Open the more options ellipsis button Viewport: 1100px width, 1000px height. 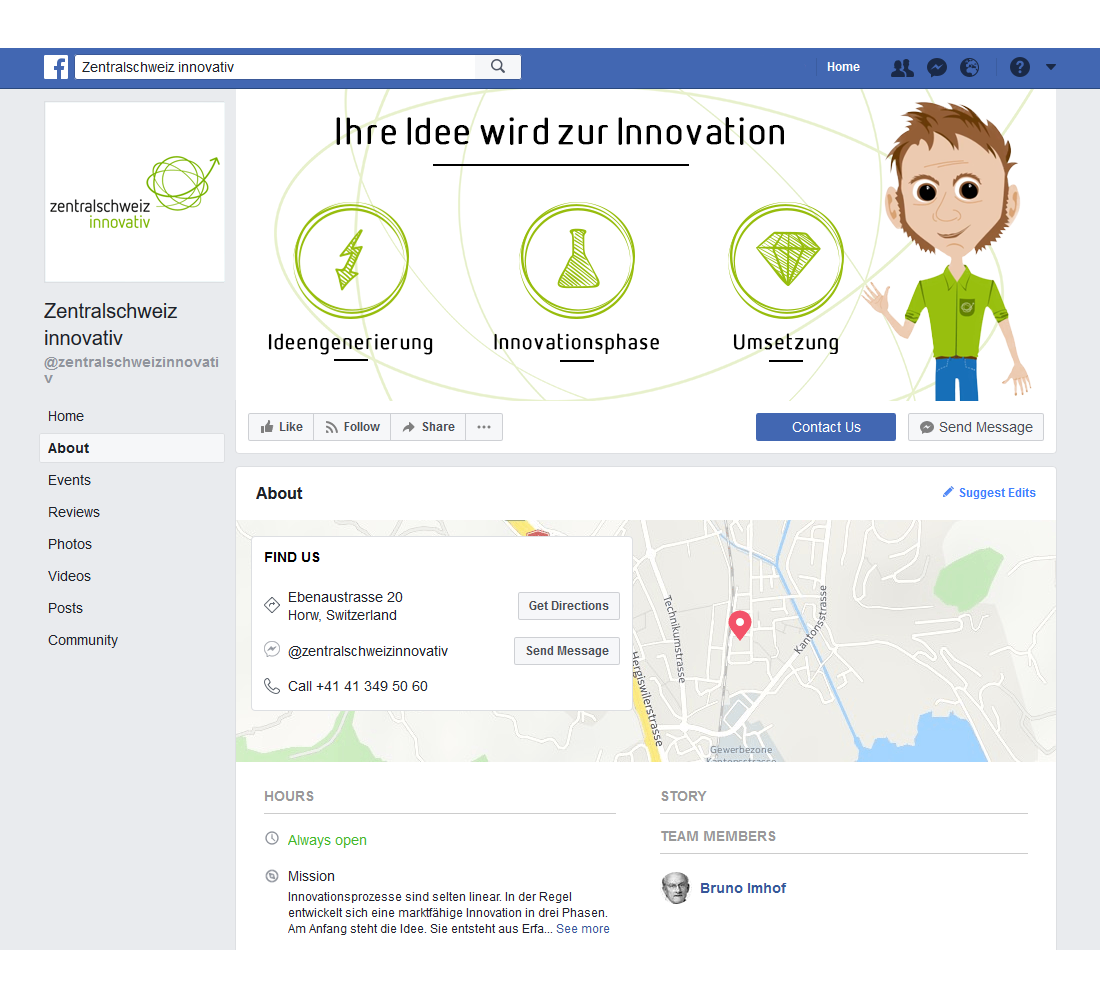pyautogui.click(x=484, y=427)
